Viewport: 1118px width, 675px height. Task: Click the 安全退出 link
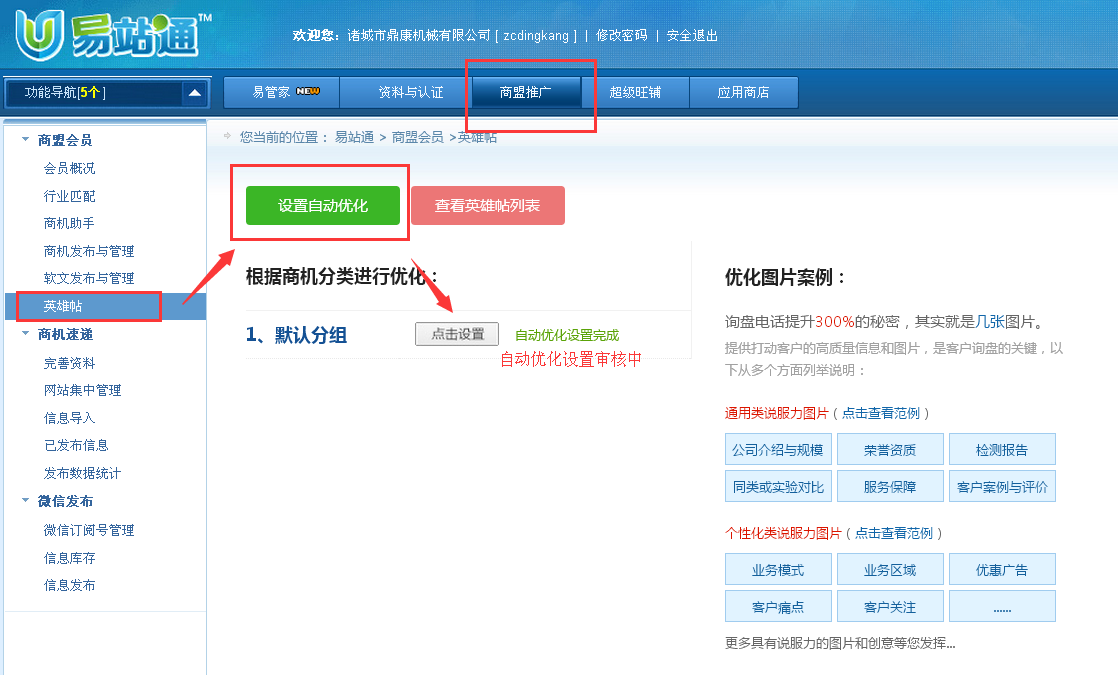click(x=692, y=35)
